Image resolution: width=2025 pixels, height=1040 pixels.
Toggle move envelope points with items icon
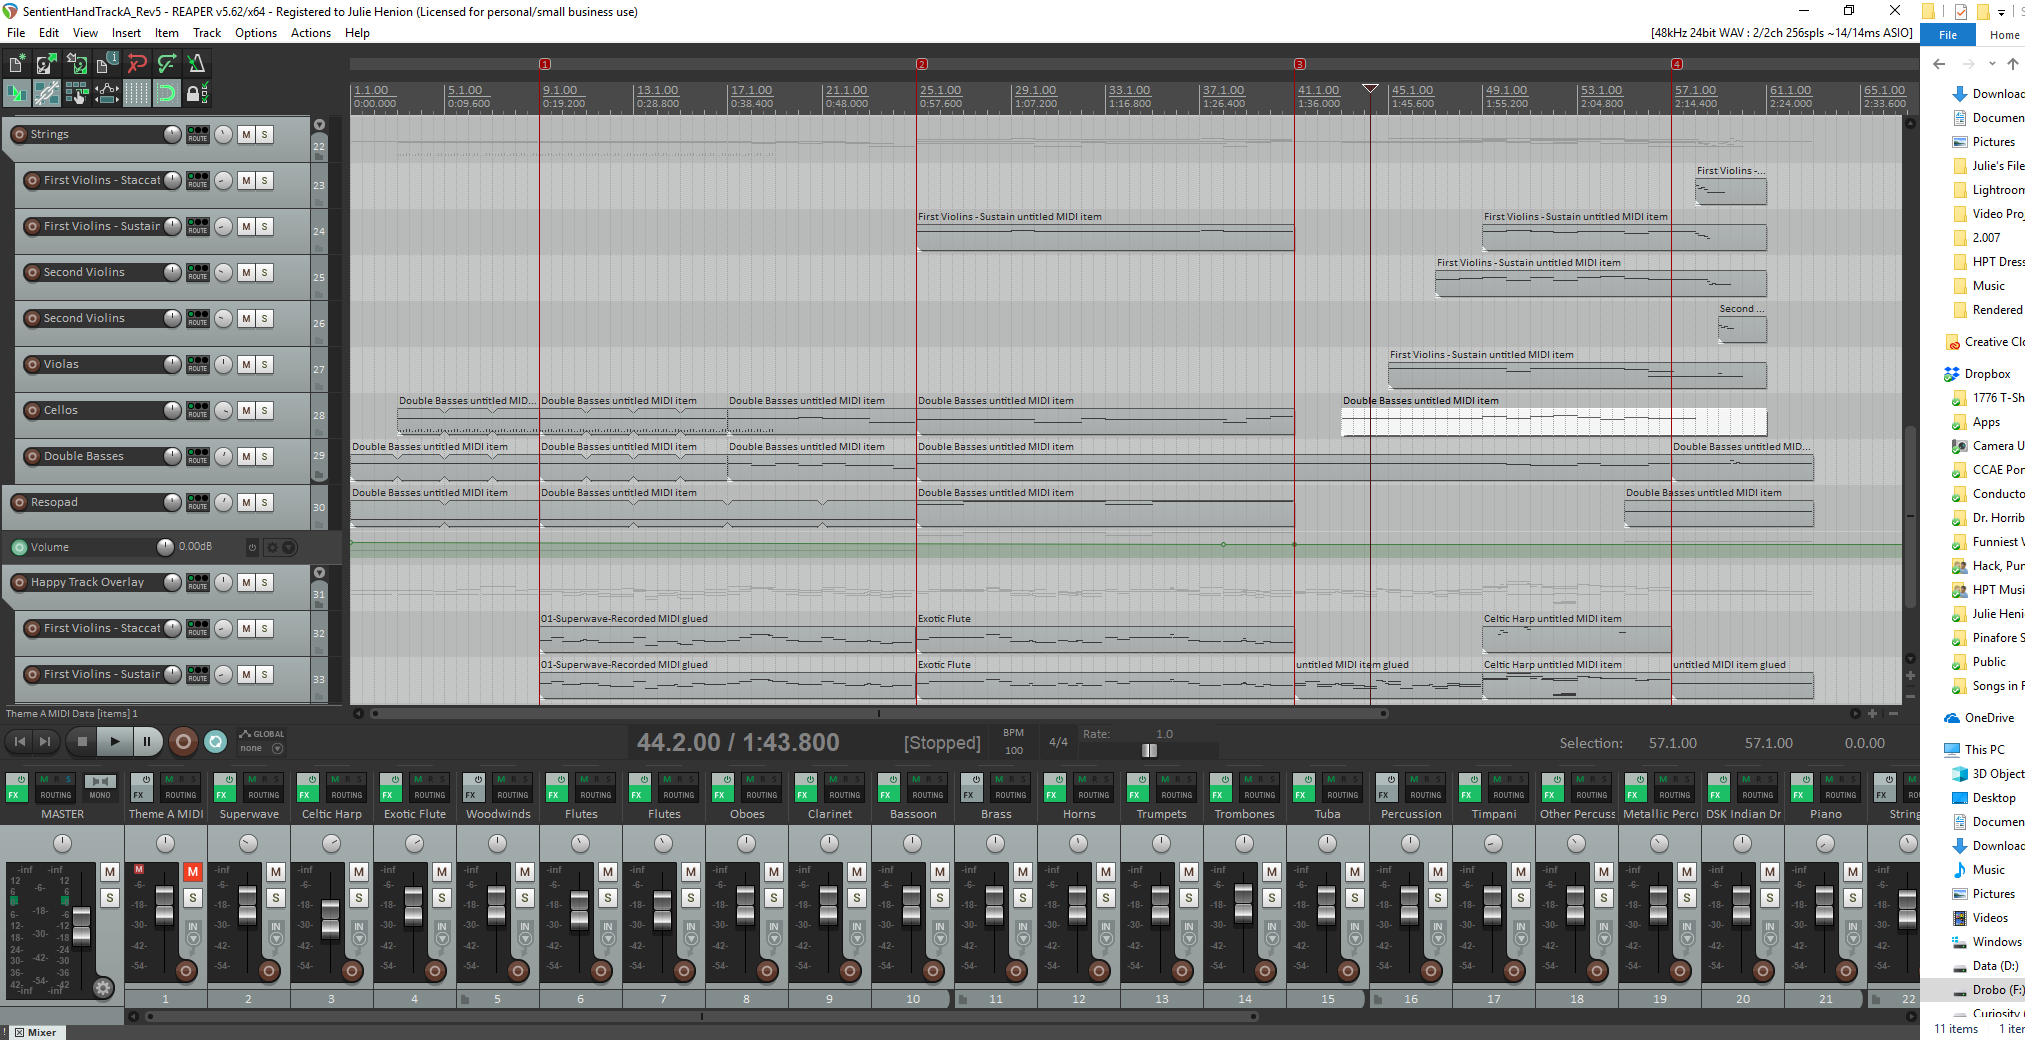pos(107,94)
